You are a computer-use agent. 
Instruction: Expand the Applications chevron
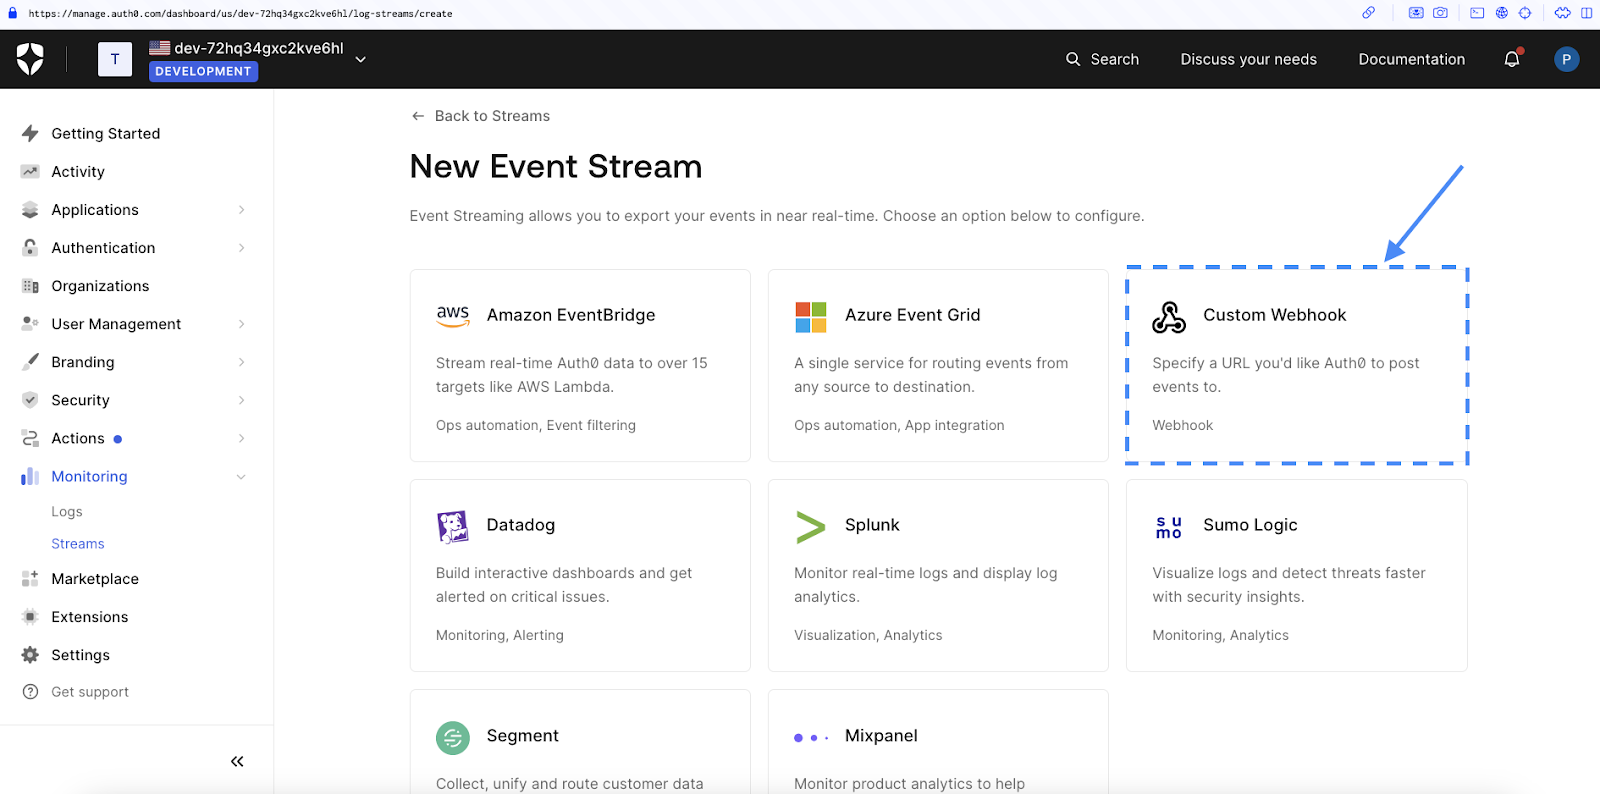(x=242, y=210)
